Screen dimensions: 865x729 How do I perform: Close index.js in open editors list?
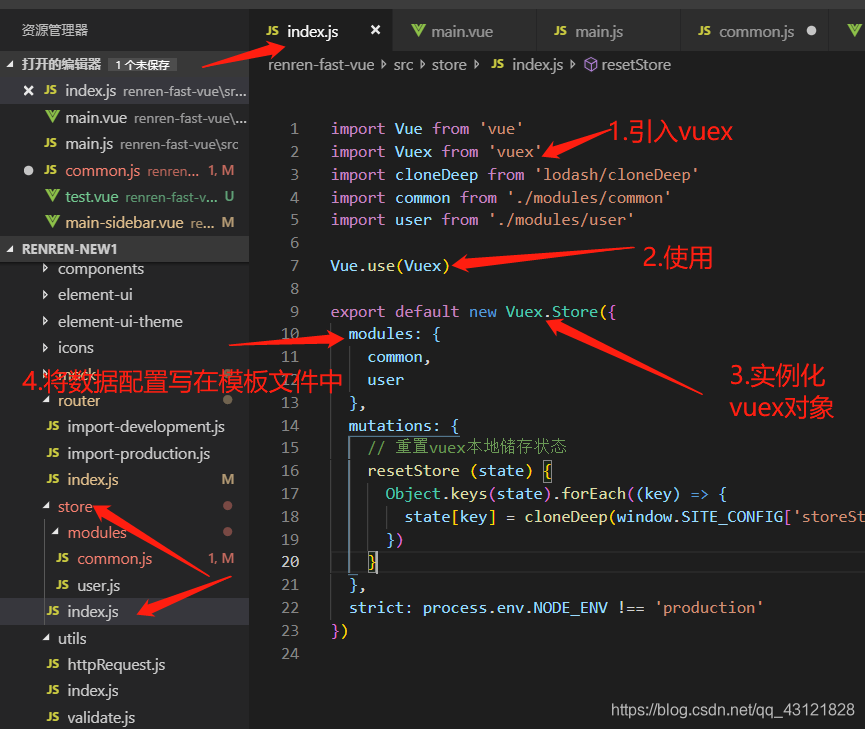point(28,91)
